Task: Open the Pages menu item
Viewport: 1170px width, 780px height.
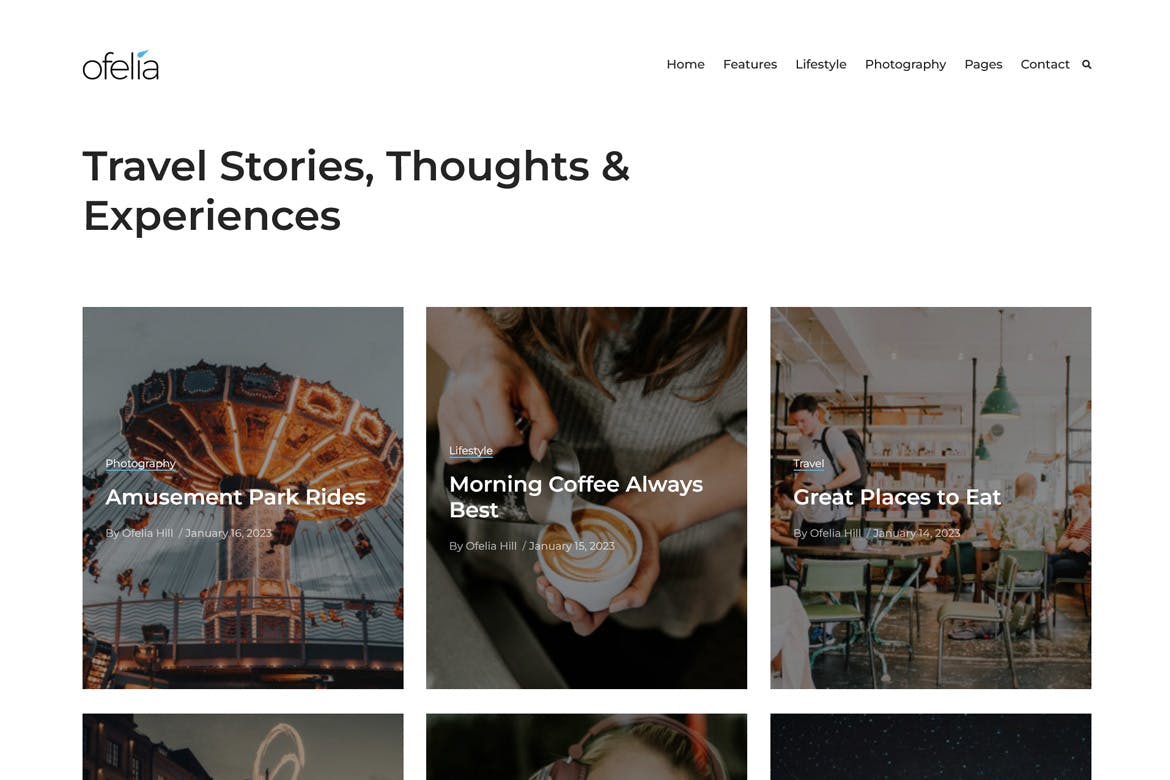Action: (x=983, y=64)
